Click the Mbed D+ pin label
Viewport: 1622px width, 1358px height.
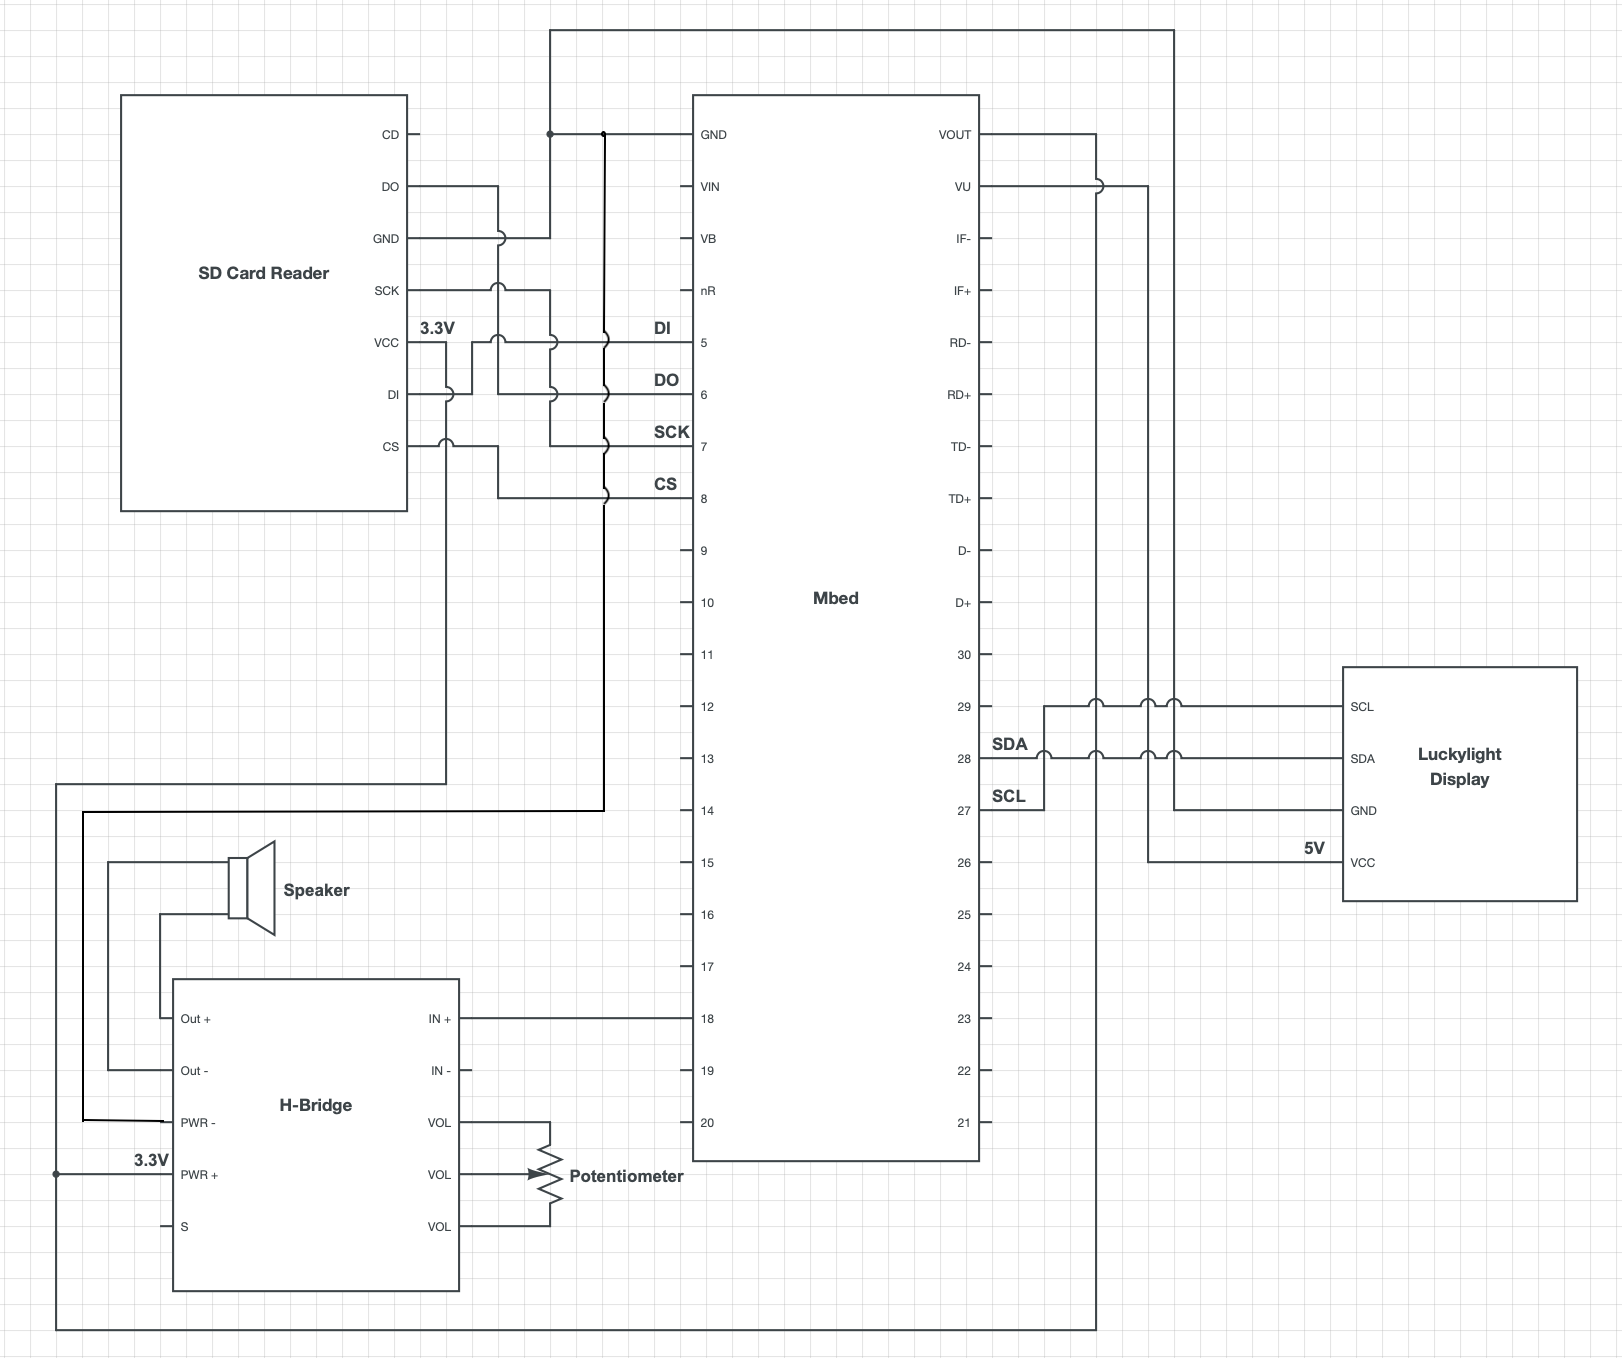pyautogui.click(x=963, y=603)
